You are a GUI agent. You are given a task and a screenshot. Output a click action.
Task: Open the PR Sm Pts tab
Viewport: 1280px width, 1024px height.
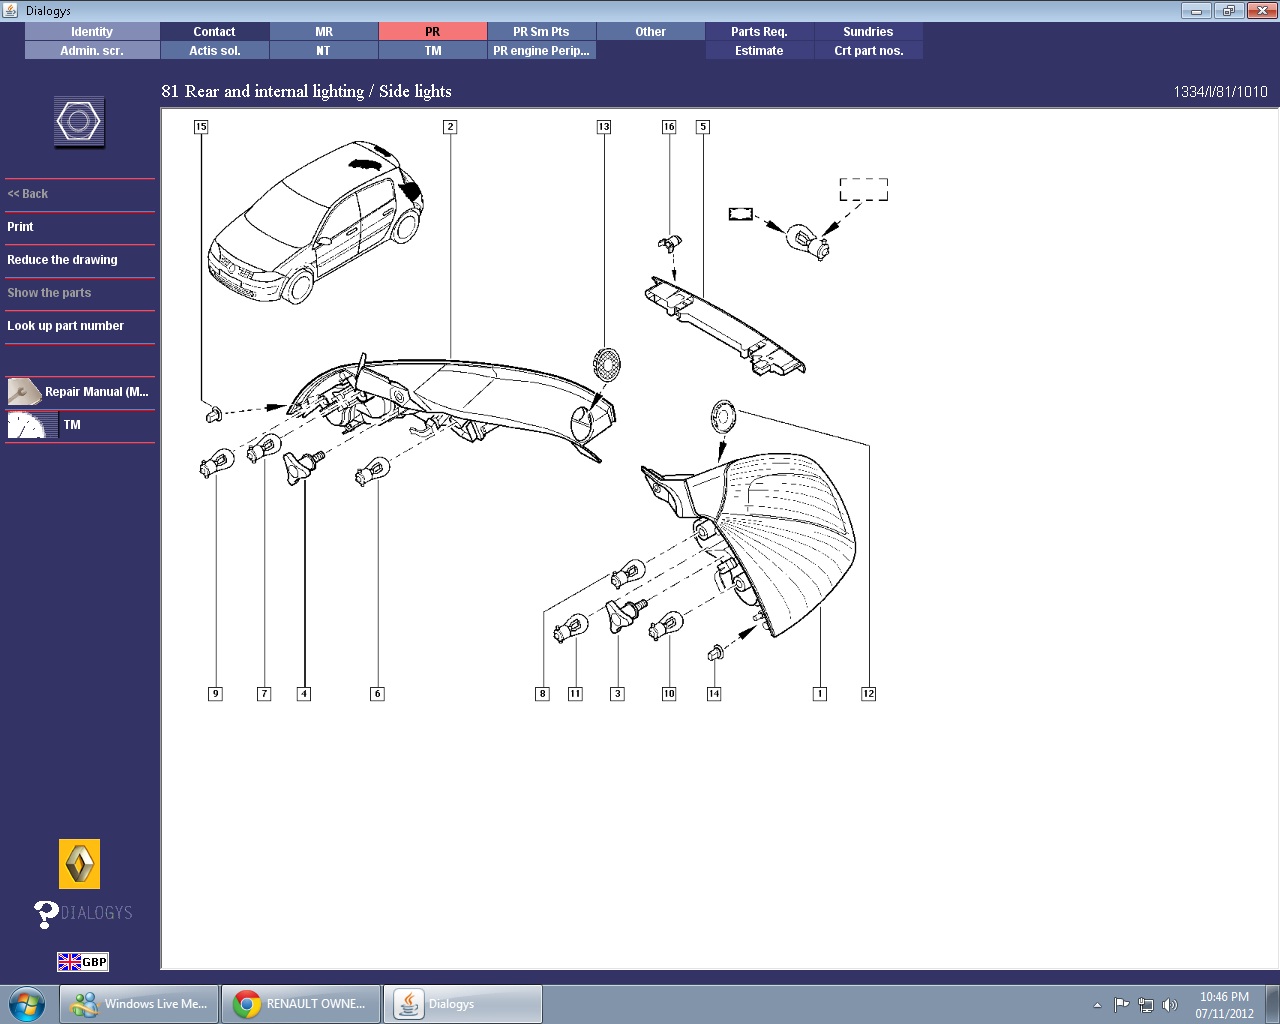pyautogui.click(x=542, y=32)
